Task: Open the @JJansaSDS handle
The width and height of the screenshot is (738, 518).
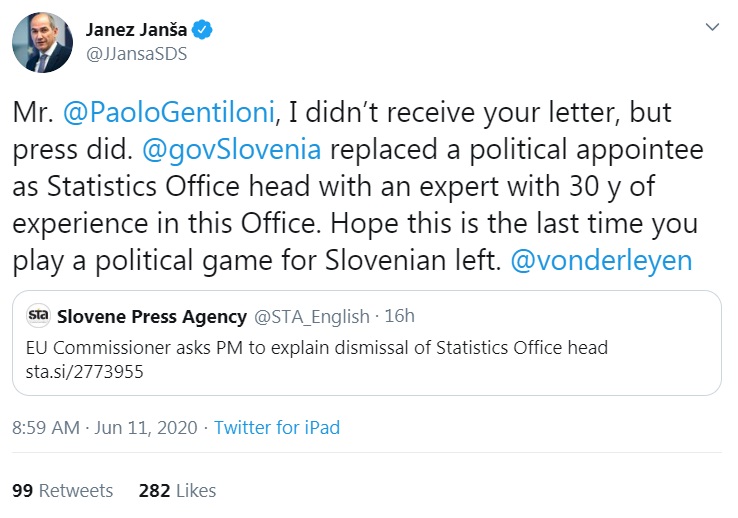Action: 137,54
